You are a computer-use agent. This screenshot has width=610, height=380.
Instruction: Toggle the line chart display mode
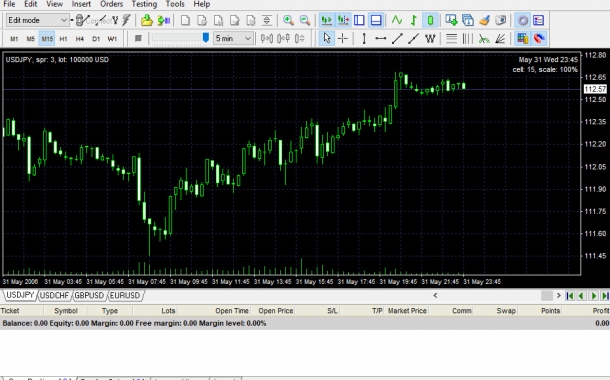tap(397, 20)
